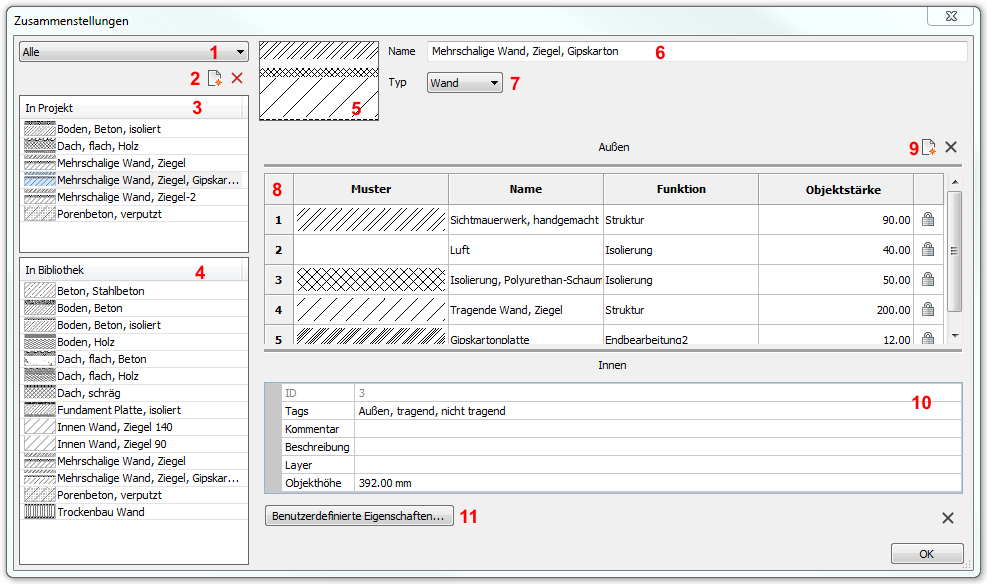This screenshot has width=987, height=584.
Task: Open the Typ dropdown showing Wand
Action: click(x=465, y=82)
